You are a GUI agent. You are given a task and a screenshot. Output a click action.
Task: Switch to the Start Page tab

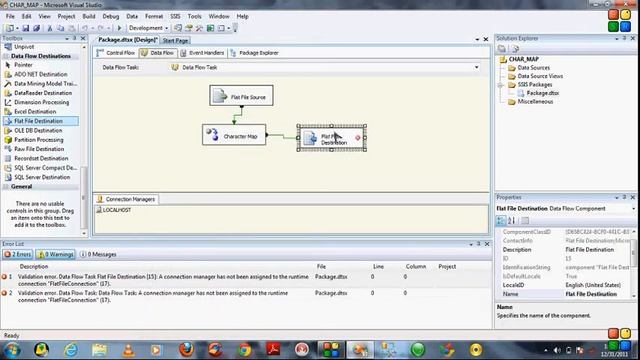click(176, 40)
